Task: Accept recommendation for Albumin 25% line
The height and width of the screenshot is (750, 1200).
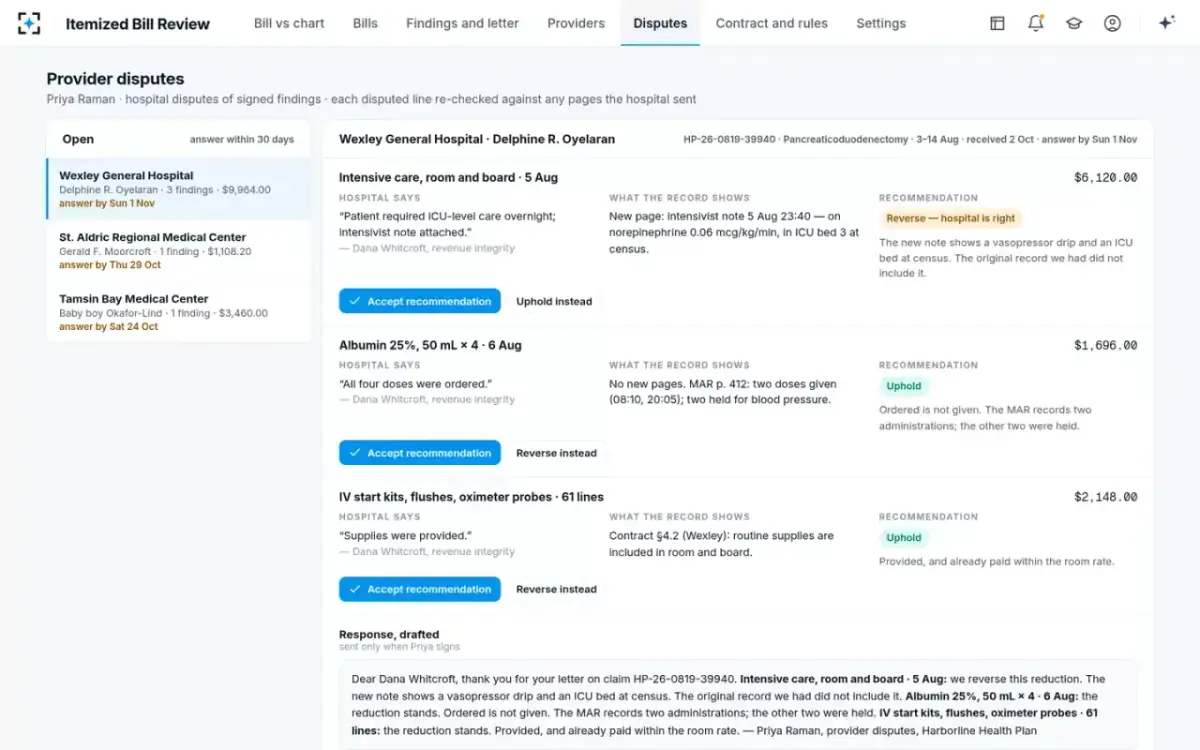Action: coord(420,453)
